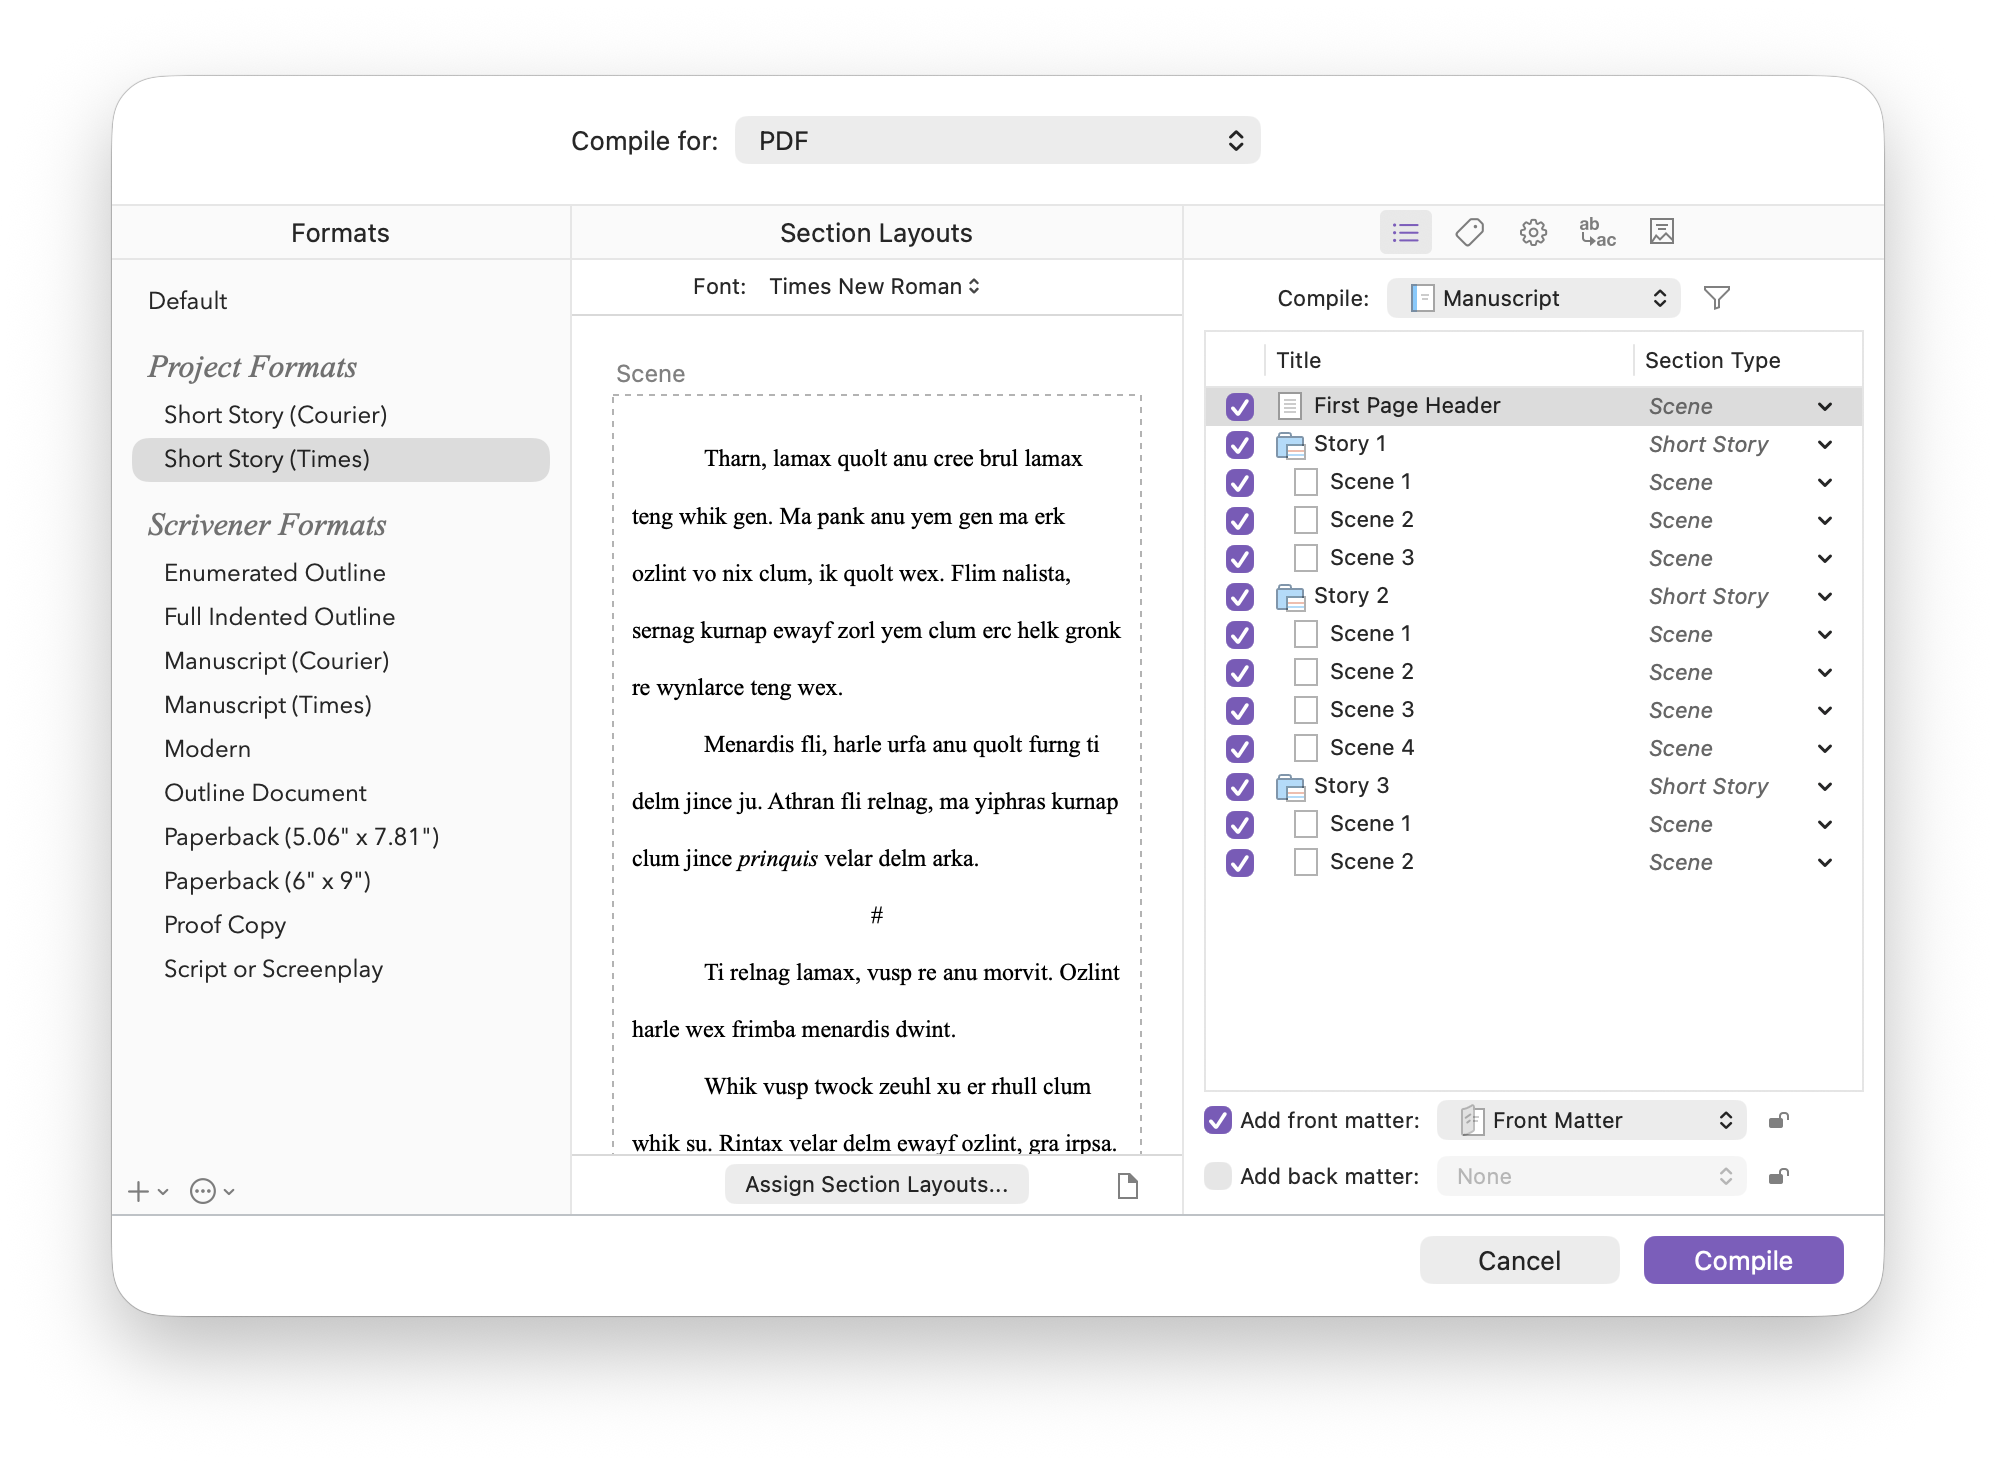Viewport: 1996px width, 1464px height.
Task: Click the page icon beside Assign Section Layouts
Action: tap(1127, 1186)
